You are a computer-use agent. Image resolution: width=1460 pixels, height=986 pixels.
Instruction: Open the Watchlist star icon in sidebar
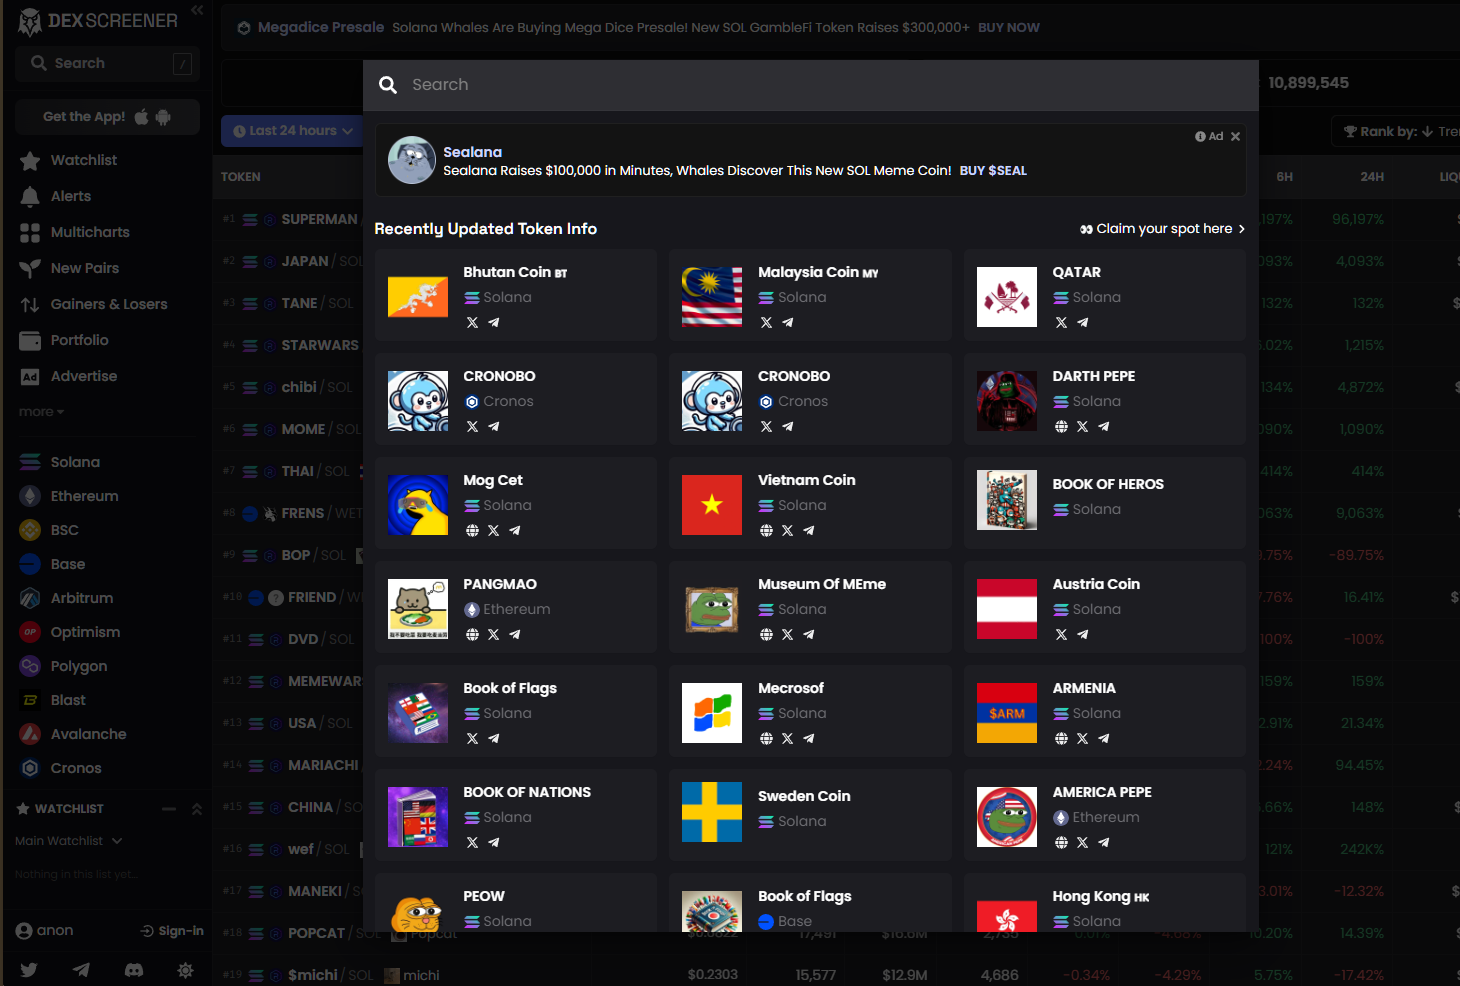point(30,160)
